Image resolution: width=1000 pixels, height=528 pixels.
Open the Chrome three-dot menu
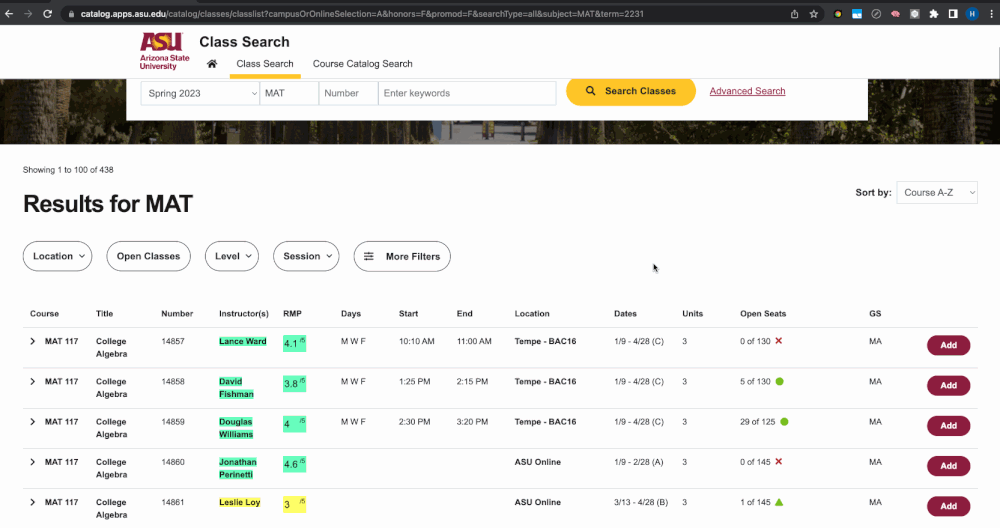(991, 14)
